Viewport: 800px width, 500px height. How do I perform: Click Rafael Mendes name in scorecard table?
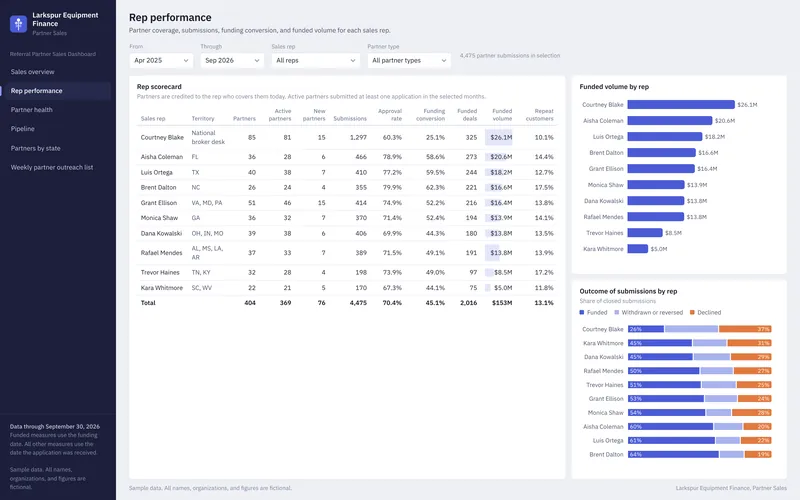pos(161,253)
